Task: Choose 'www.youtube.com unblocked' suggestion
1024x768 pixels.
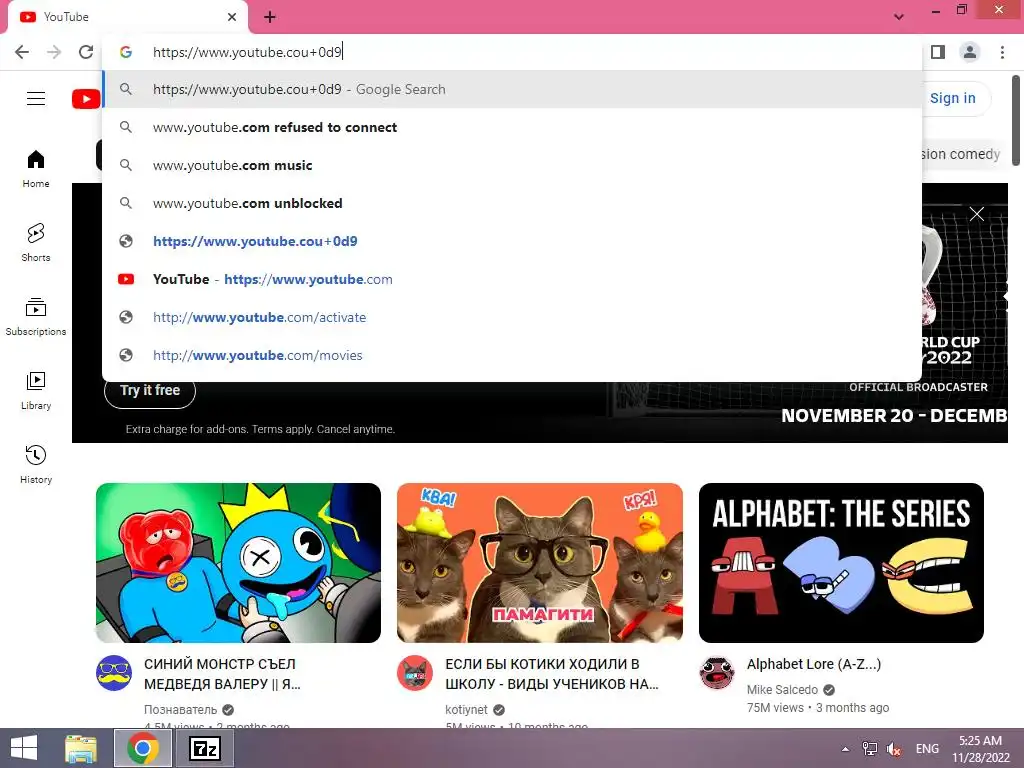Action: pyautogui.click(x=512, y=203)
